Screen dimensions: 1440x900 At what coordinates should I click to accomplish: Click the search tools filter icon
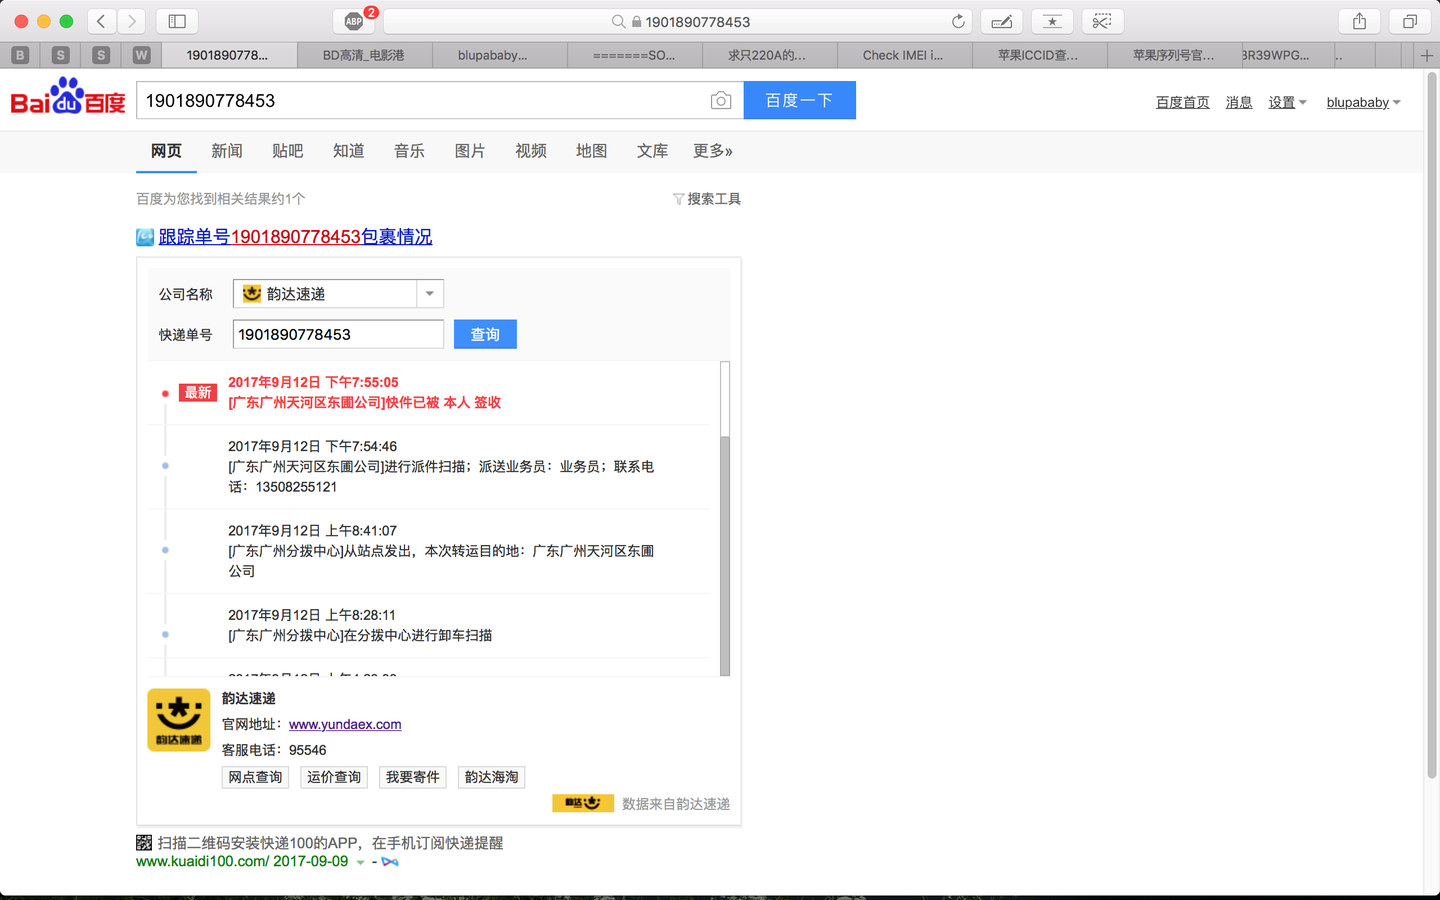click(x=678, y=199)
